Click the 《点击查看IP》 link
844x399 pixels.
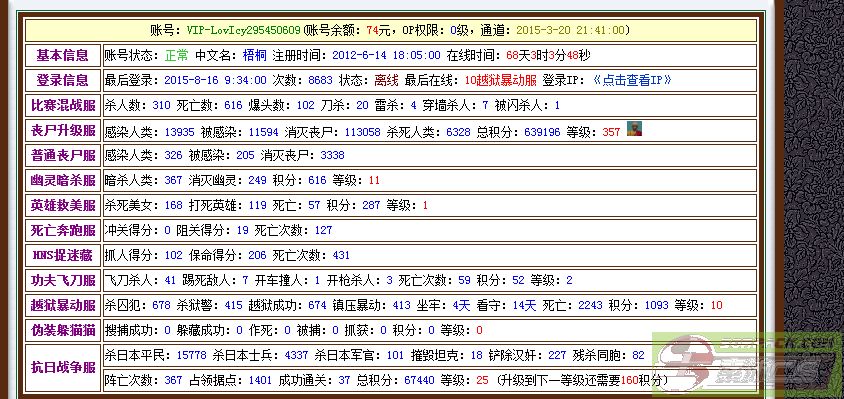pos(632,81)
